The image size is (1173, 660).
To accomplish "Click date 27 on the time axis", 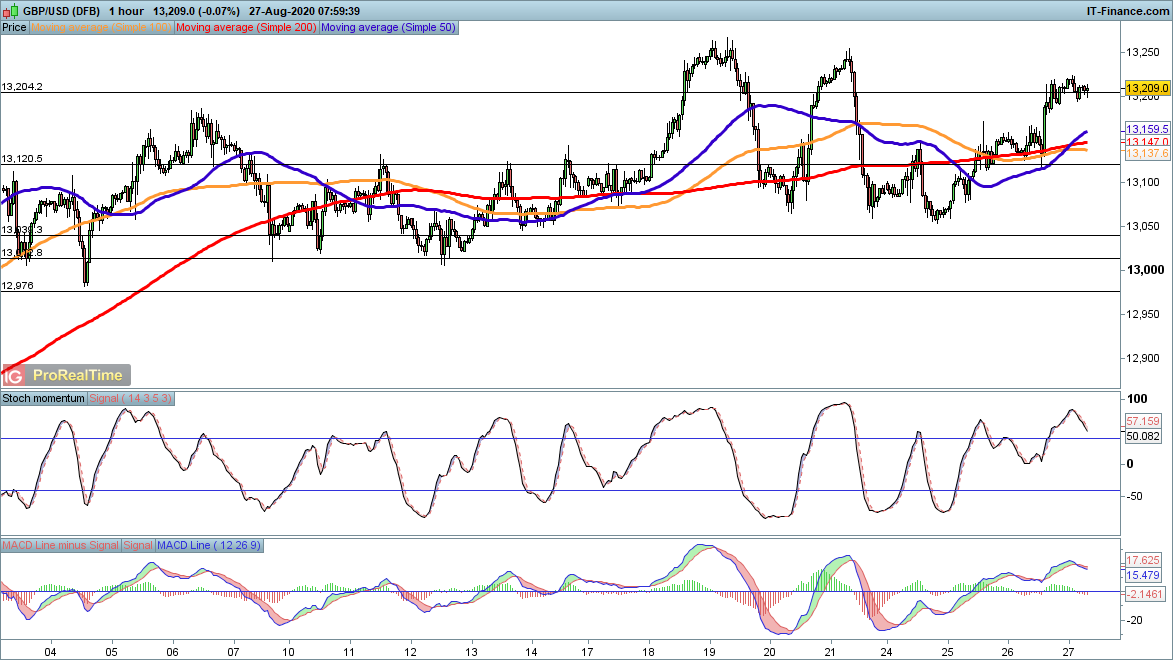I will [1068, 652].
